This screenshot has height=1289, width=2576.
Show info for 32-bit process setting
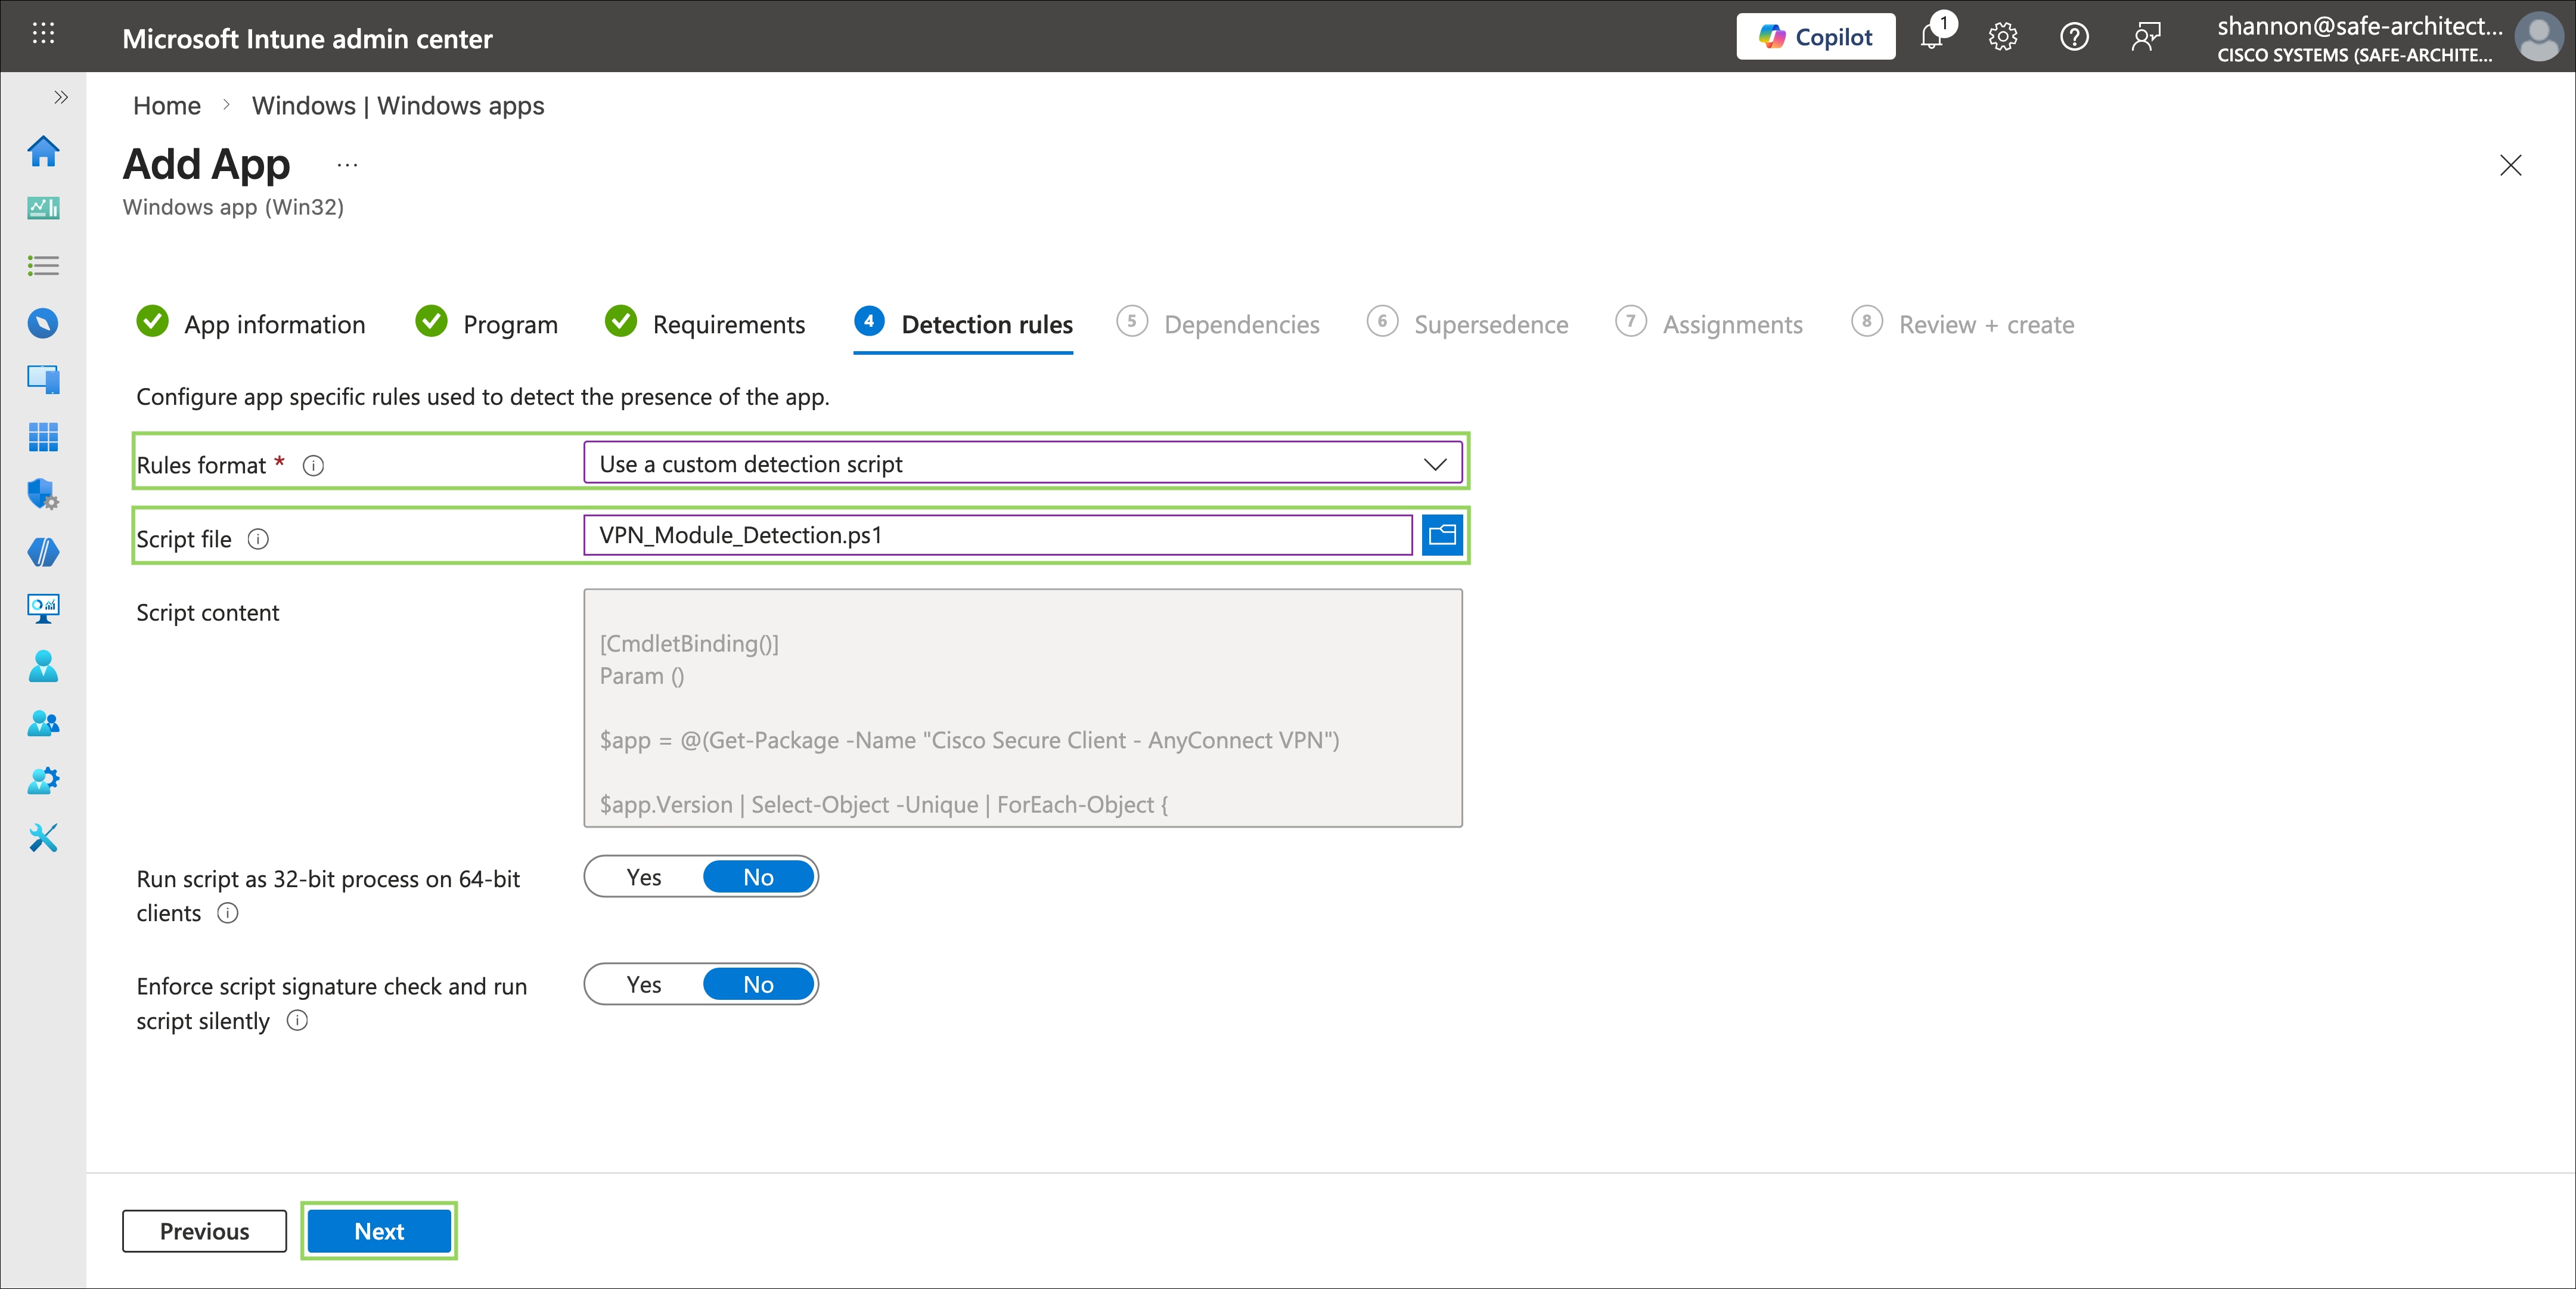tap(228, 913)
